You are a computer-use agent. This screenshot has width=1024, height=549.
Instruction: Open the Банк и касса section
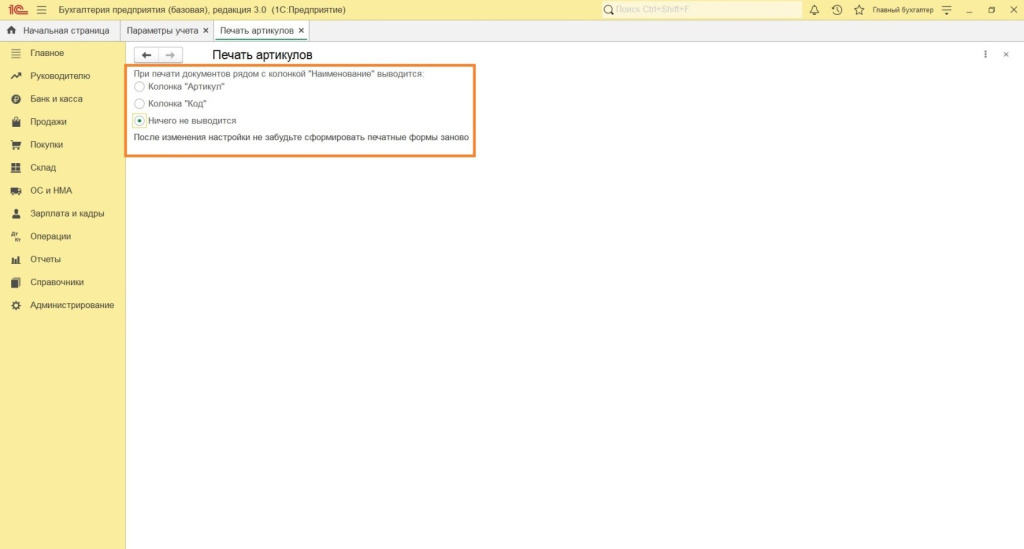(x=56, y=99)
